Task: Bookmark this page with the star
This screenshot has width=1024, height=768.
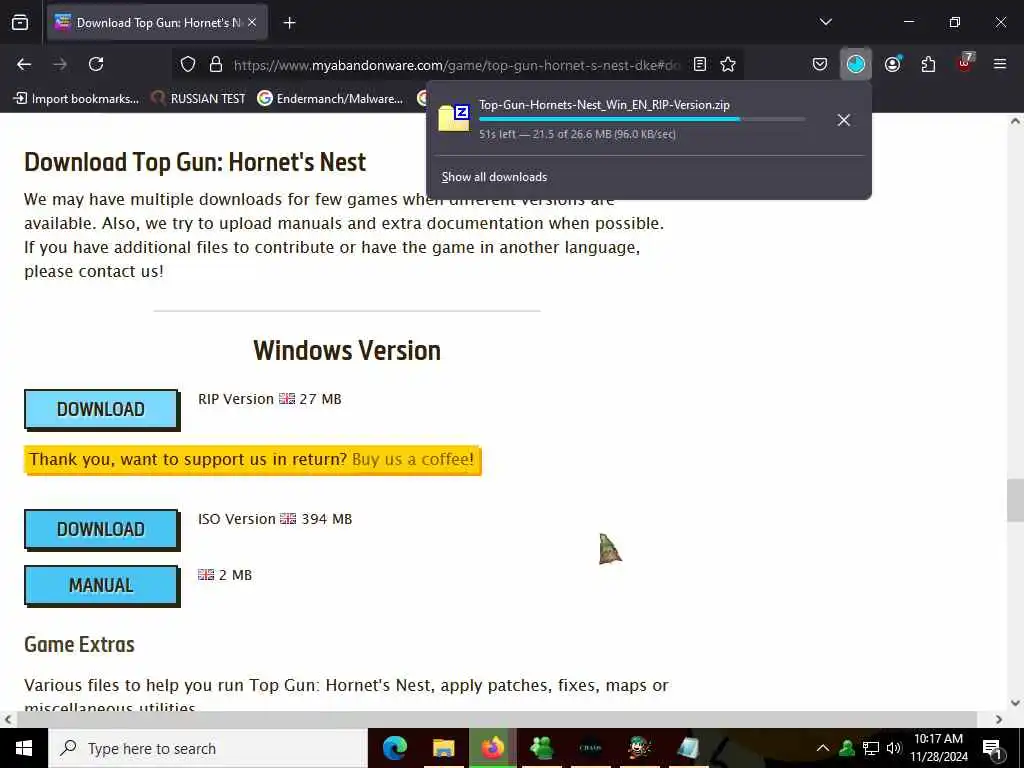Action: tap(728, 64)
